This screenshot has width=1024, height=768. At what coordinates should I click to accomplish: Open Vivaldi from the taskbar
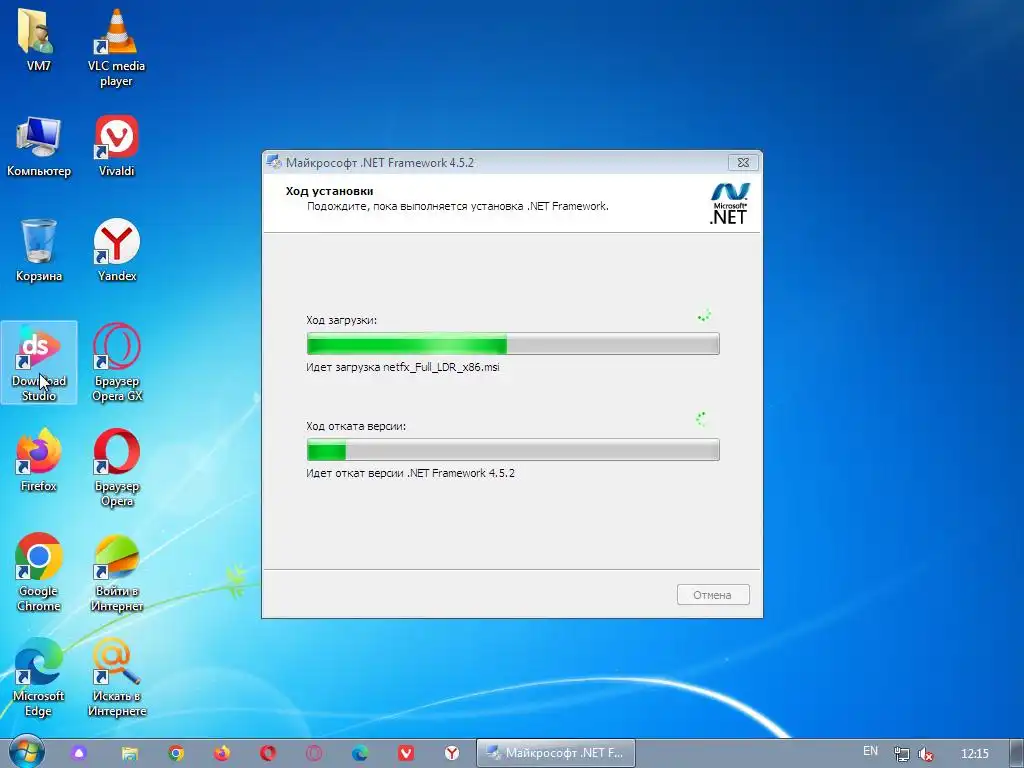point(406,753)
